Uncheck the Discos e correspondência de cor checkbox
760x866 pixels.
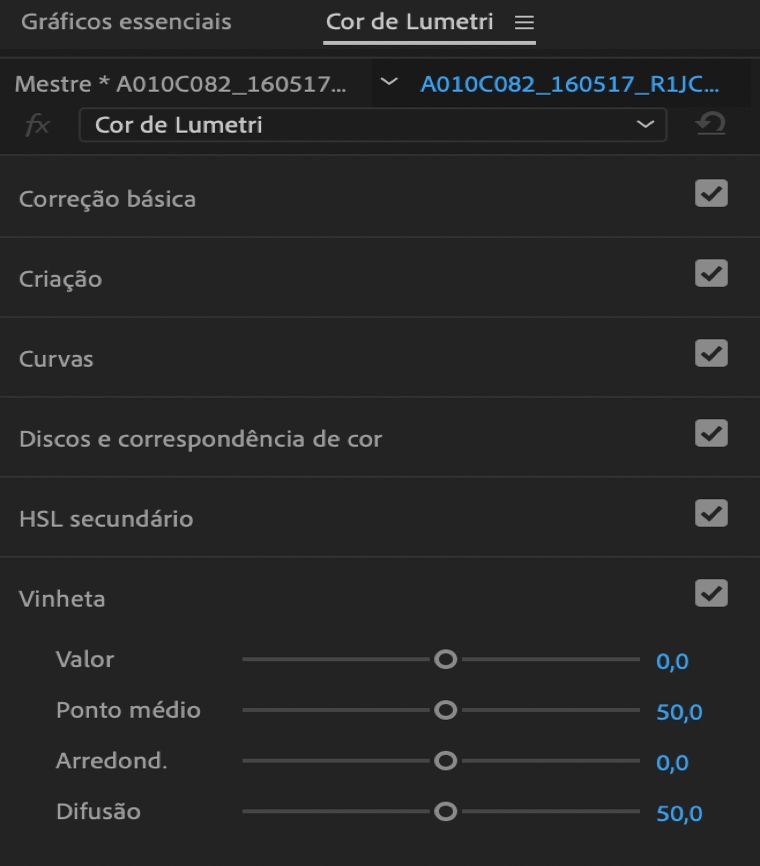[x=711, y=434]
